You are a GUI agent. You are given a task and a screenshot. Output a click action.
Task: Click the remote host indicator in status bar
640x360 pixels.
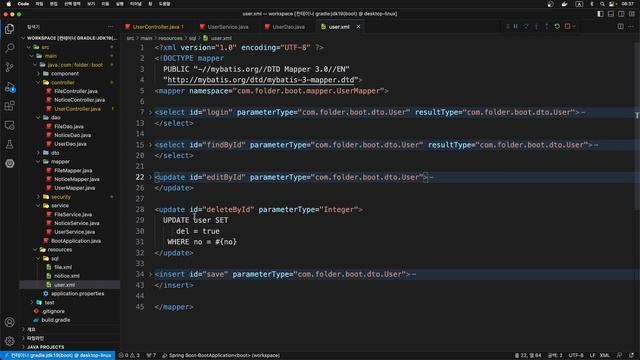[x=58, y=356]
